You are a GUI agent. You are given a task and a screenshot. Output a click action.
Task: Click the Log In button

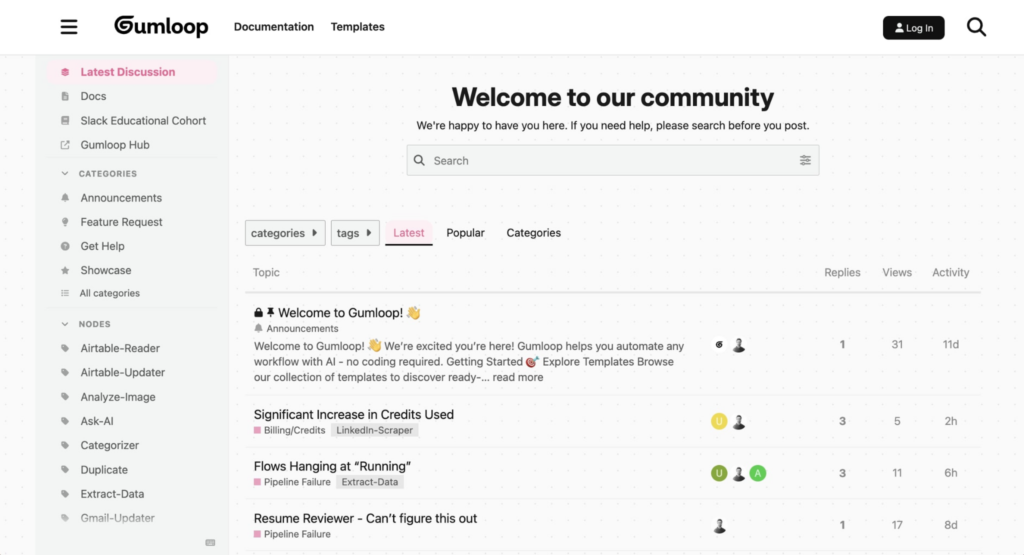[x=913, y=27]
